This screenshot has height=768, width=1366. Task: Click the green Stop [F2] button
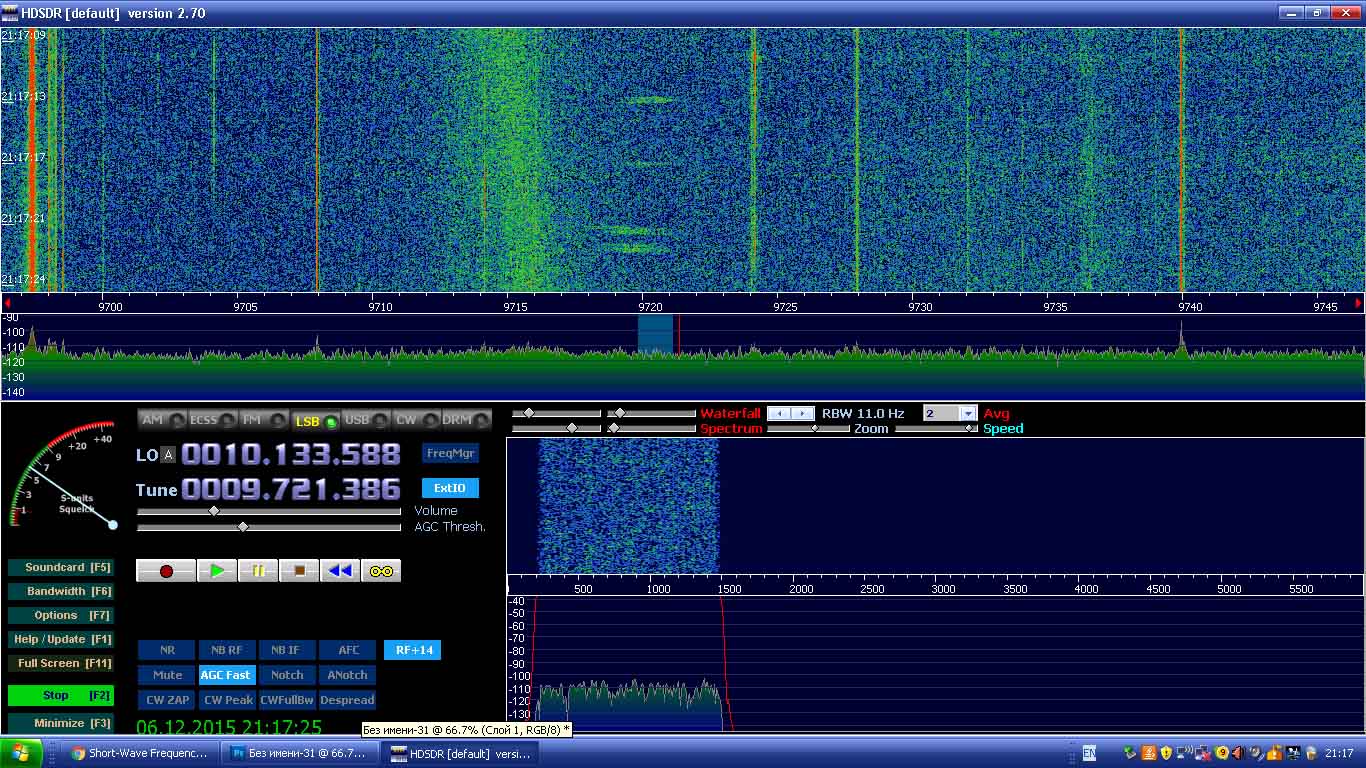60,695
